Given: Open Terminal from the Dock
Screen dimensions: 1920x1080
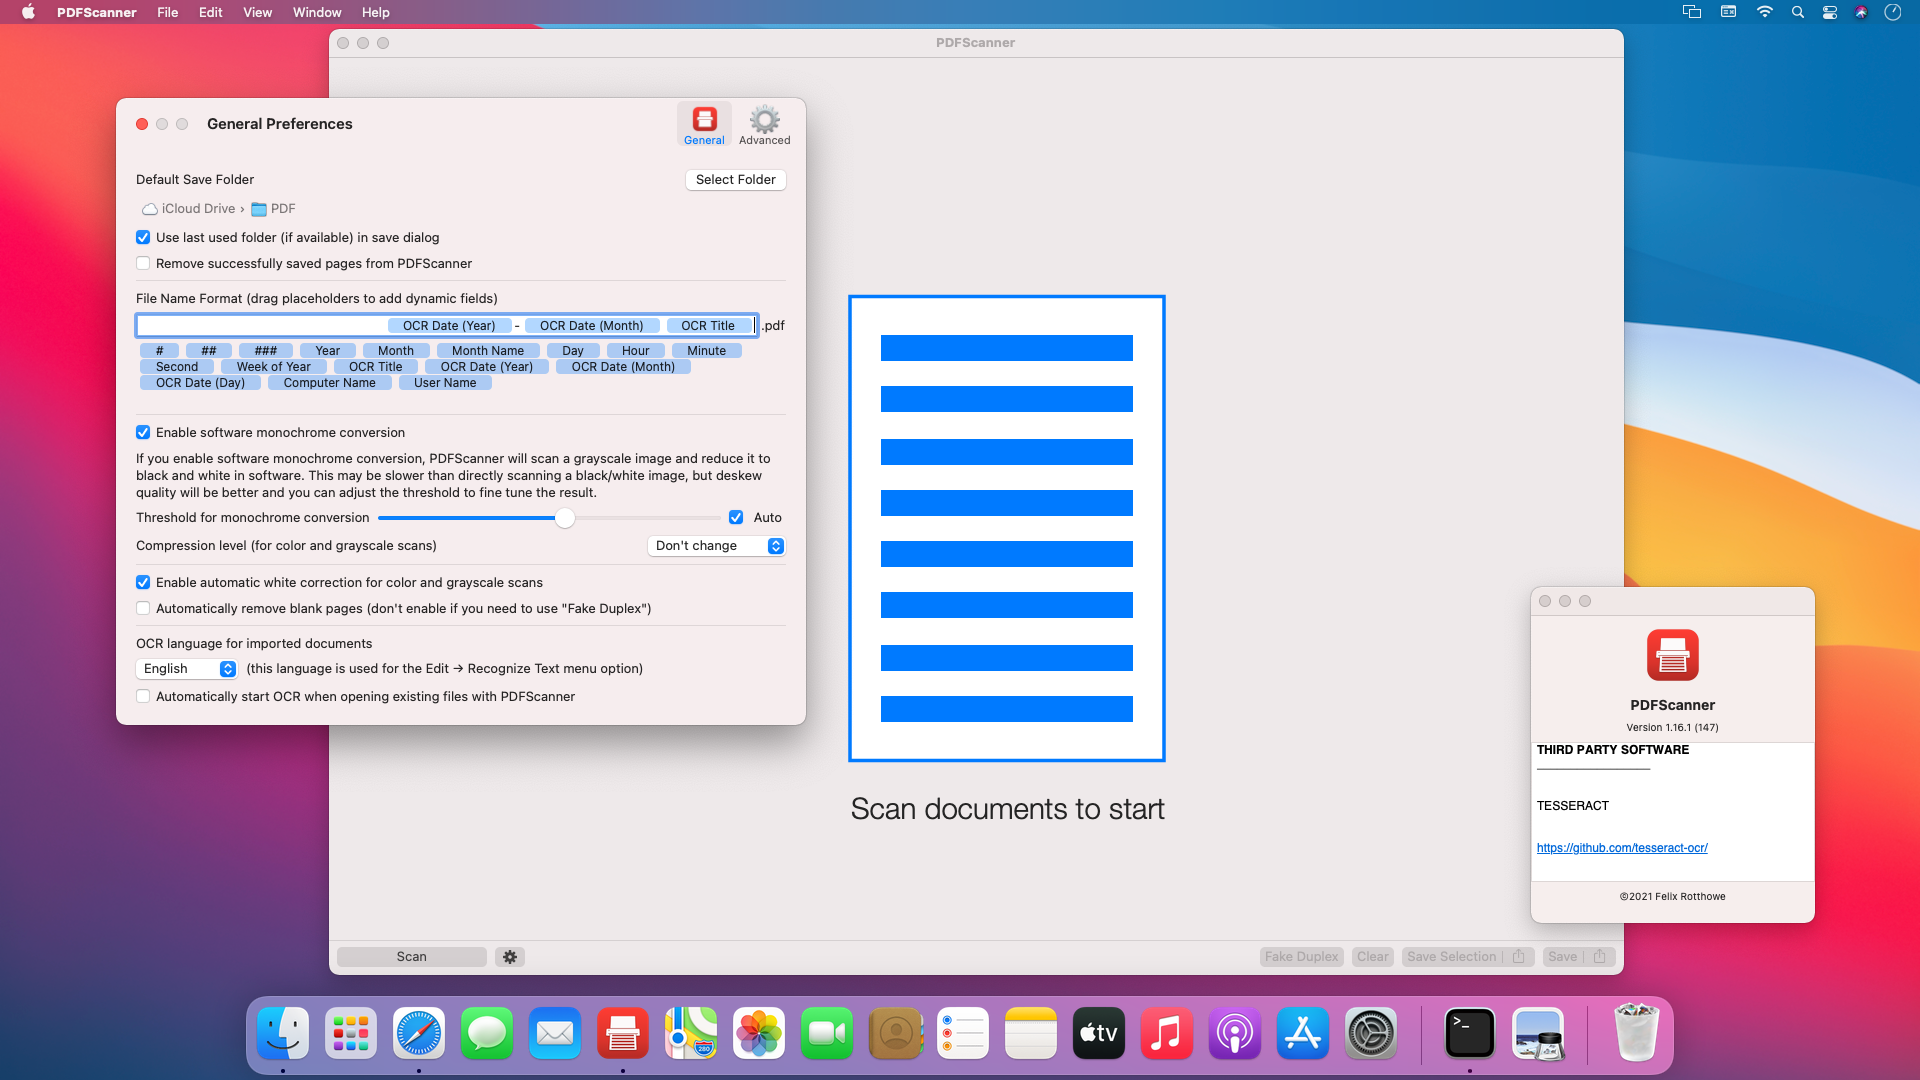Looking at the screenshot, I should 1470,1033.
